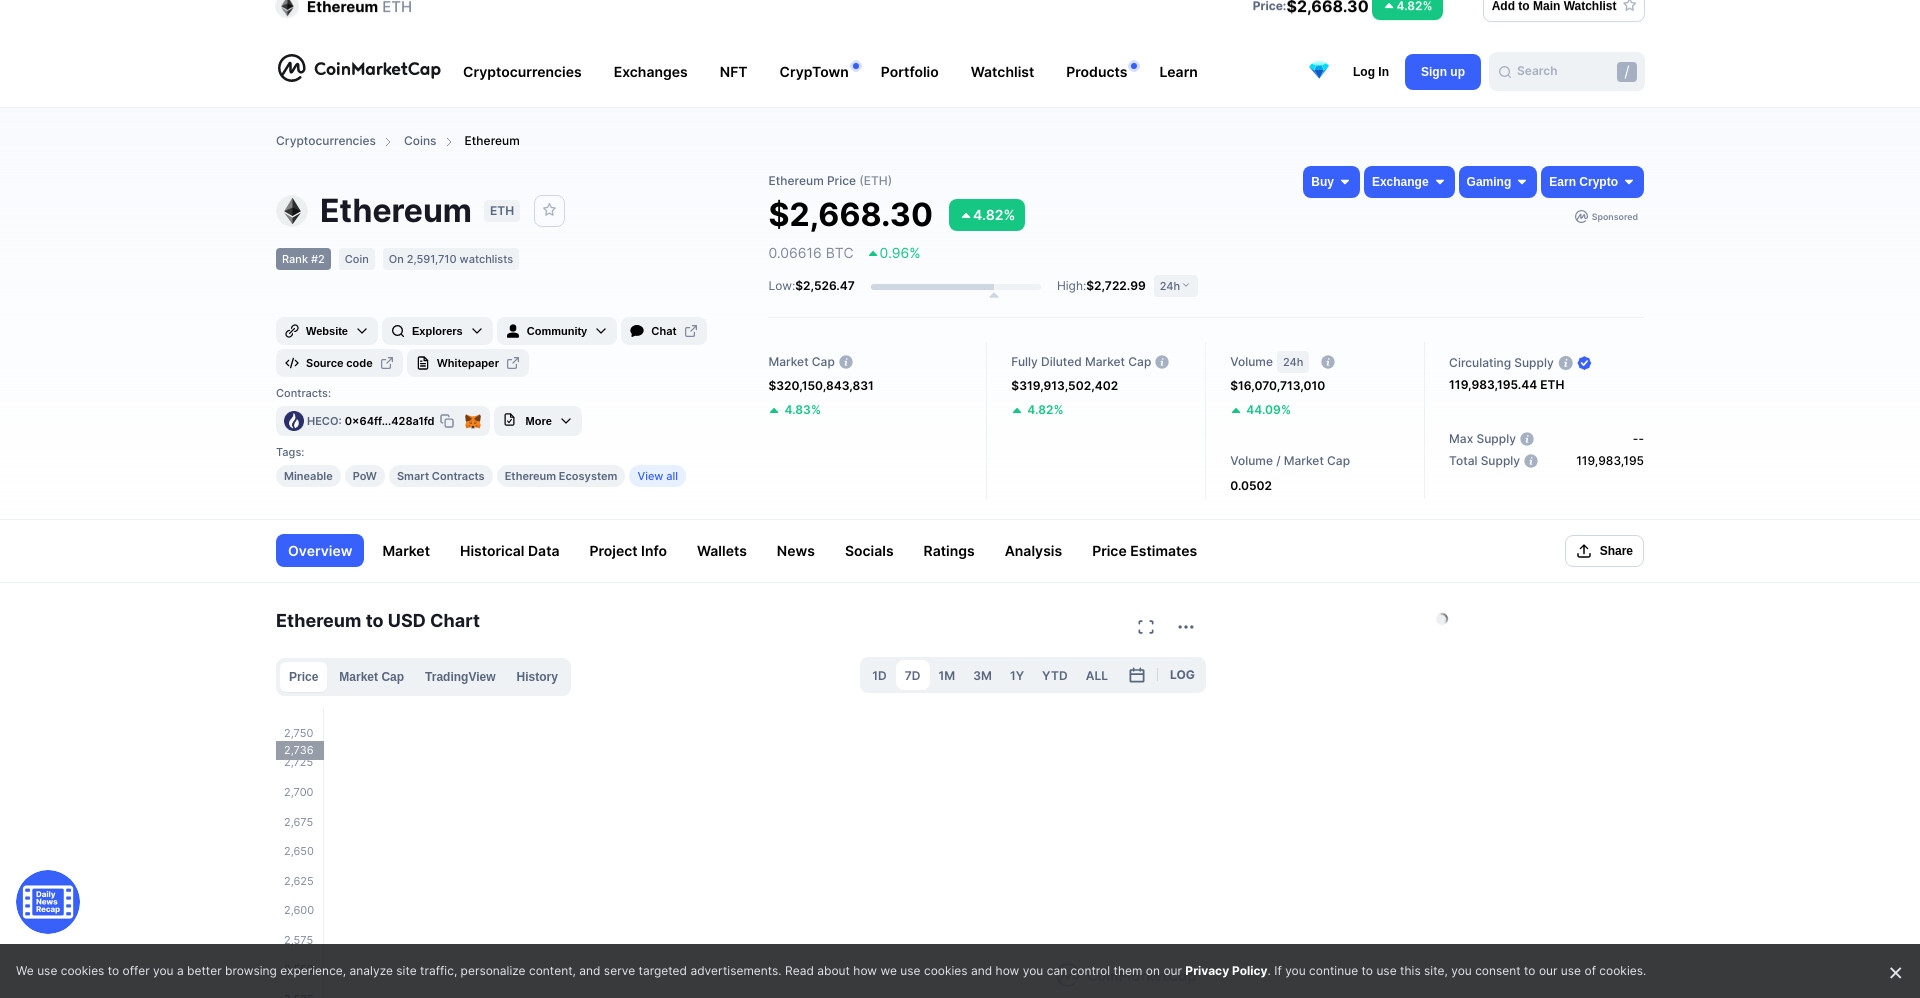
Task: Open the Buy dropdown
Action: click(1331, 182)
